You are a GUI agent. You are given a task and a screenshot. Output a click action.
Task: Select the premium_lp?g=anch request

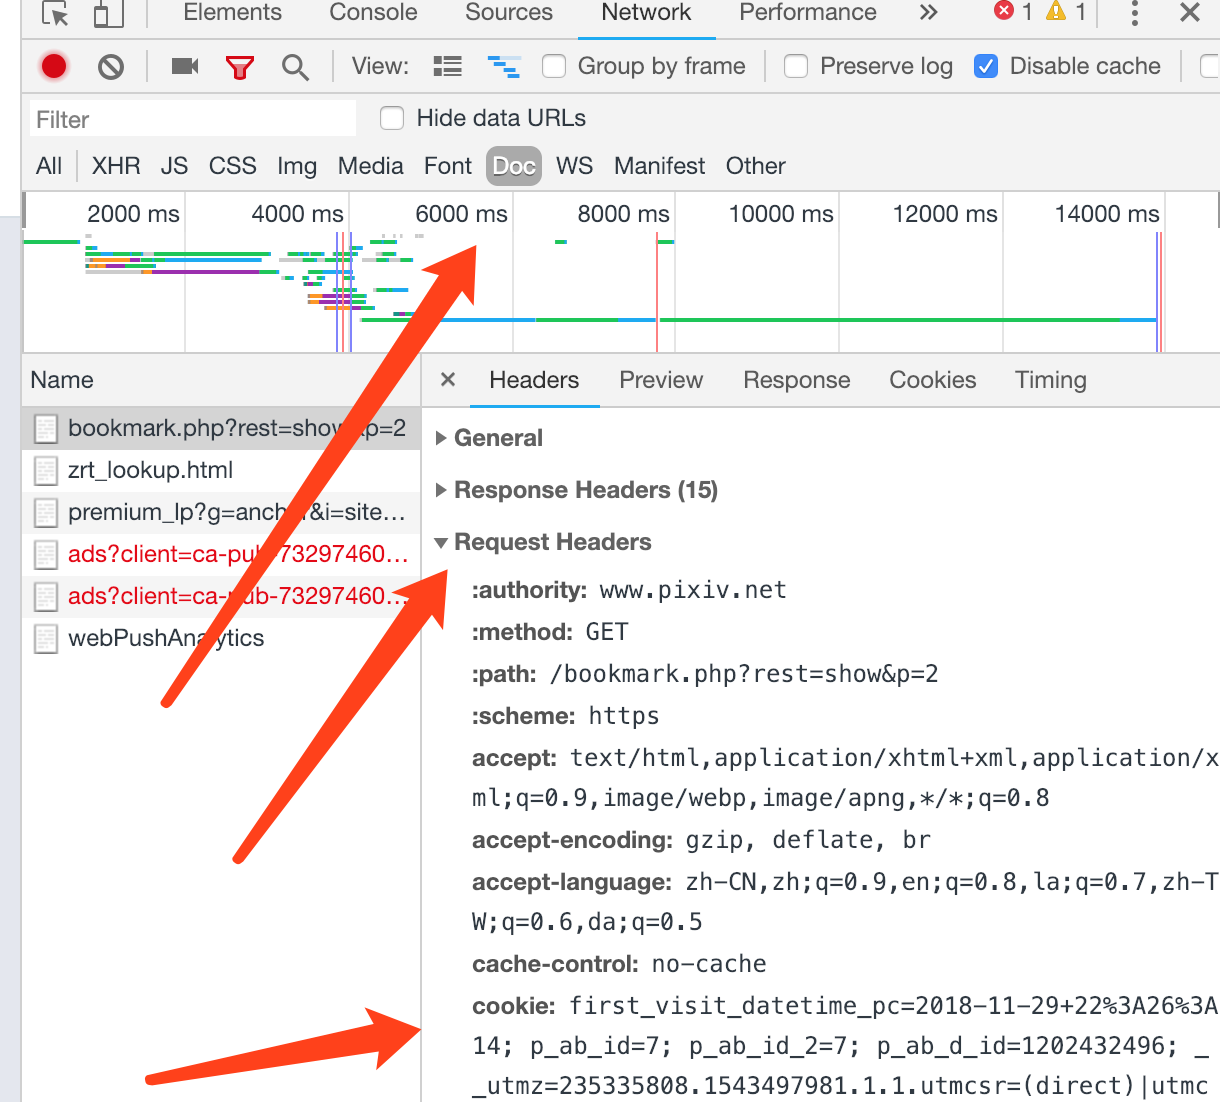pyautogui.click(x=221, y=513)
